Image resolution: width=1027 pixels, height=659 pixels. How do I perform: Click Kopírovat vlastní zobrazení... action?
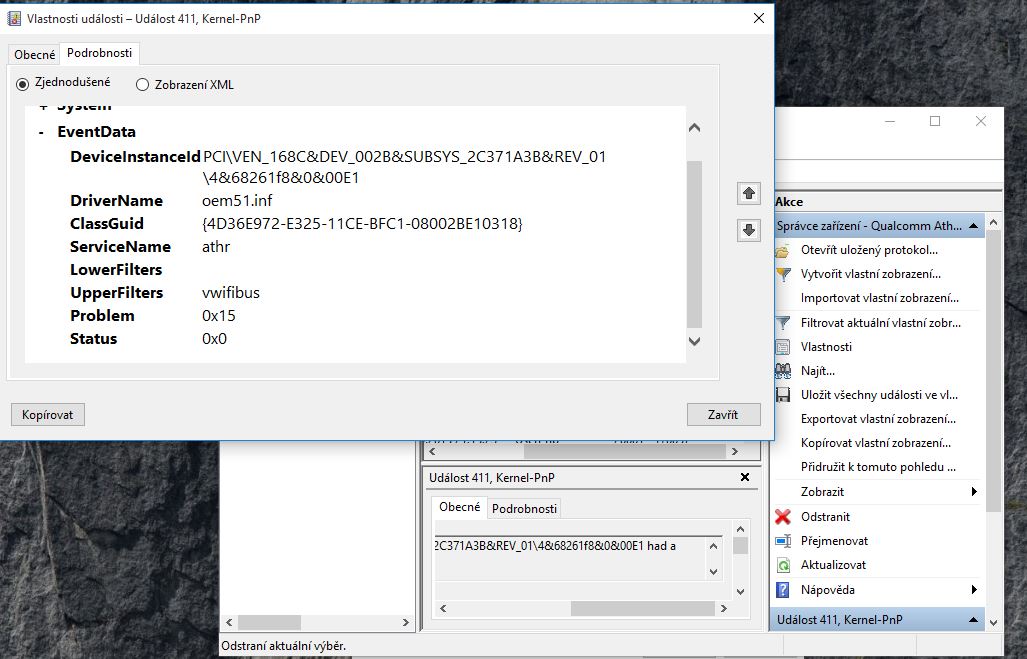tap(876, 443)
